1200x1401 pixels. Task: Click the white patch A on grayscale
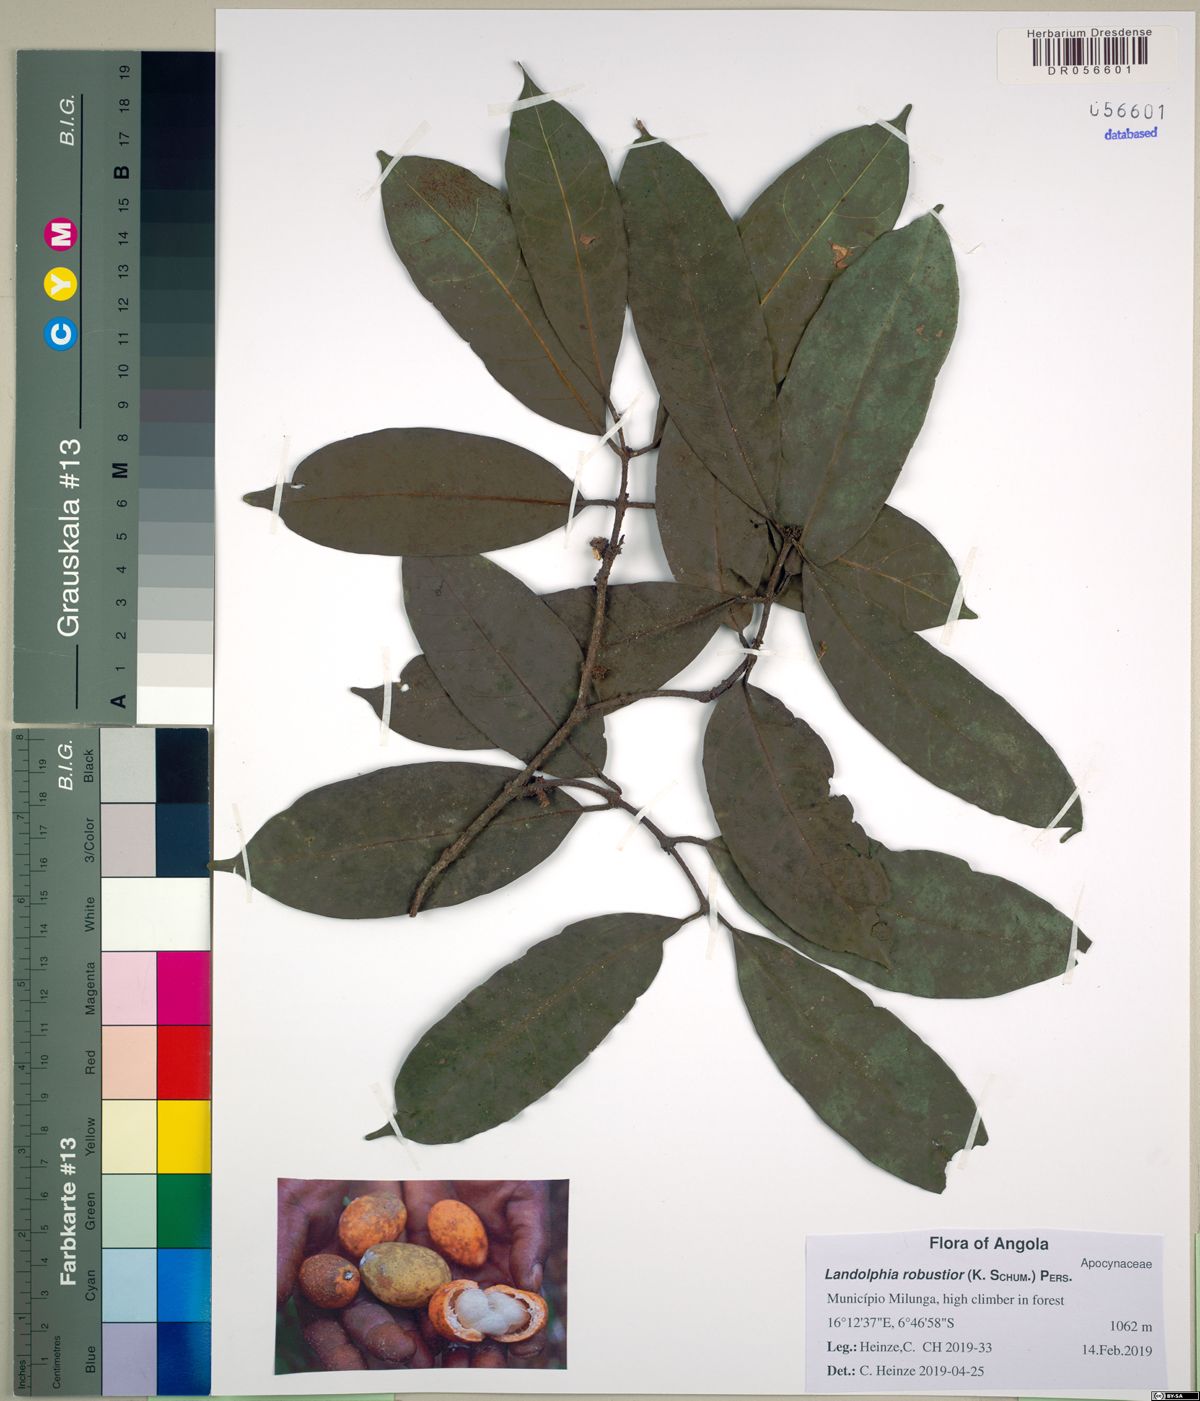[175, 704]
